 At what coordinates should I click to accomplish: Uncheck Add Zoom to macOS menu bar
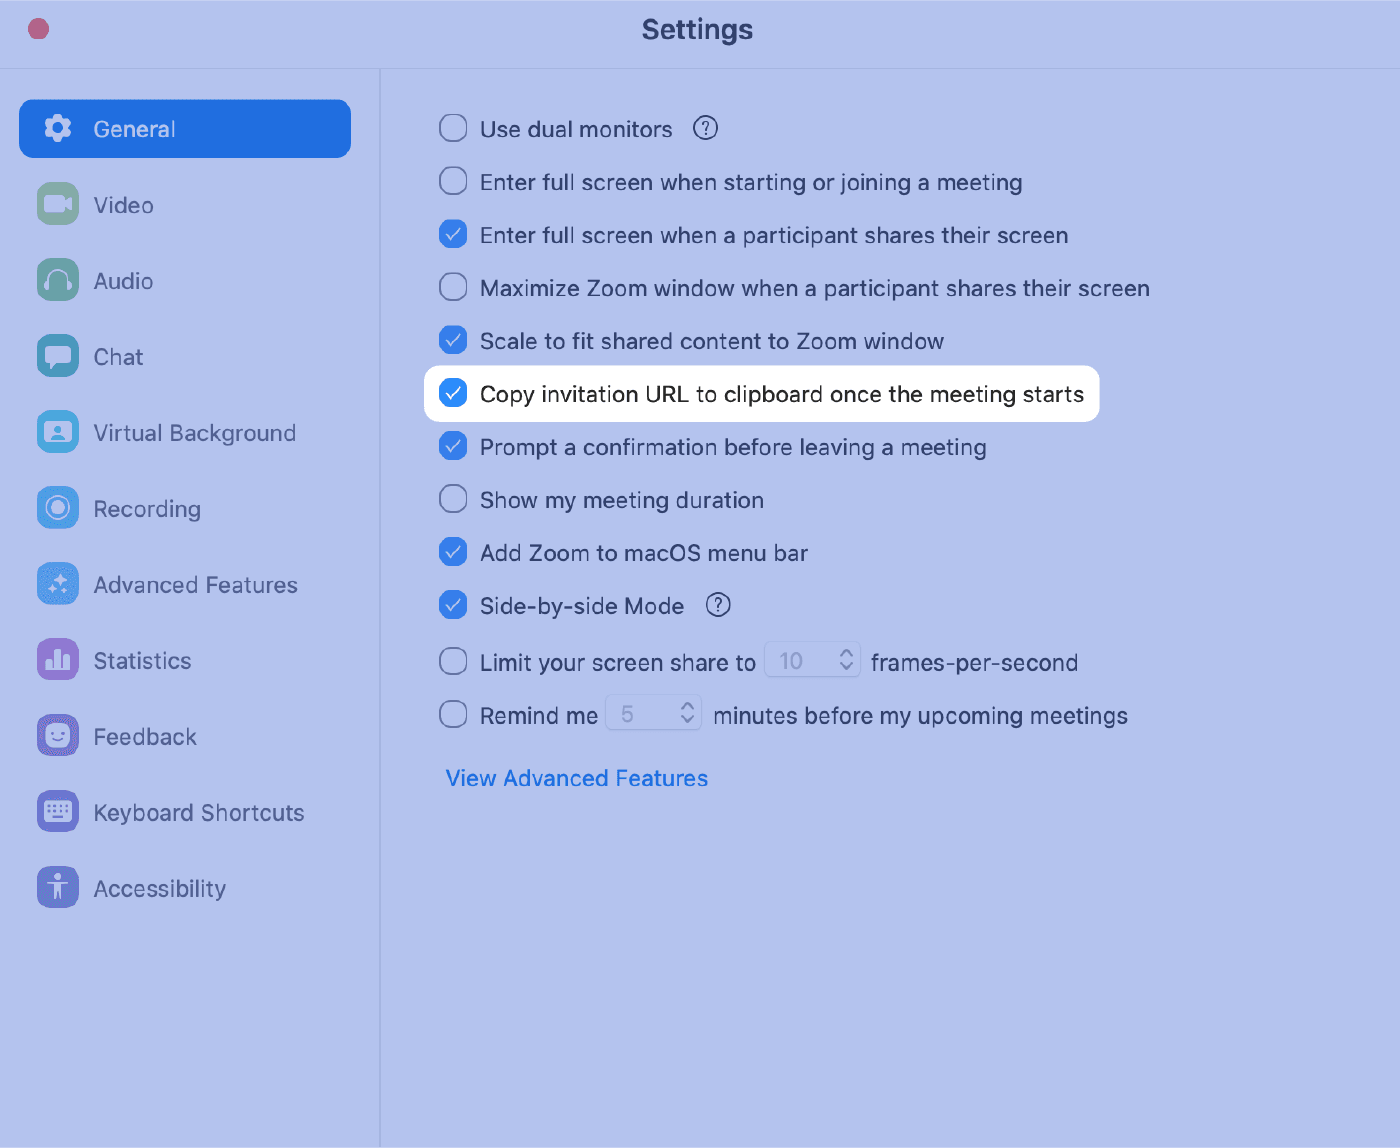coord(452,552)
